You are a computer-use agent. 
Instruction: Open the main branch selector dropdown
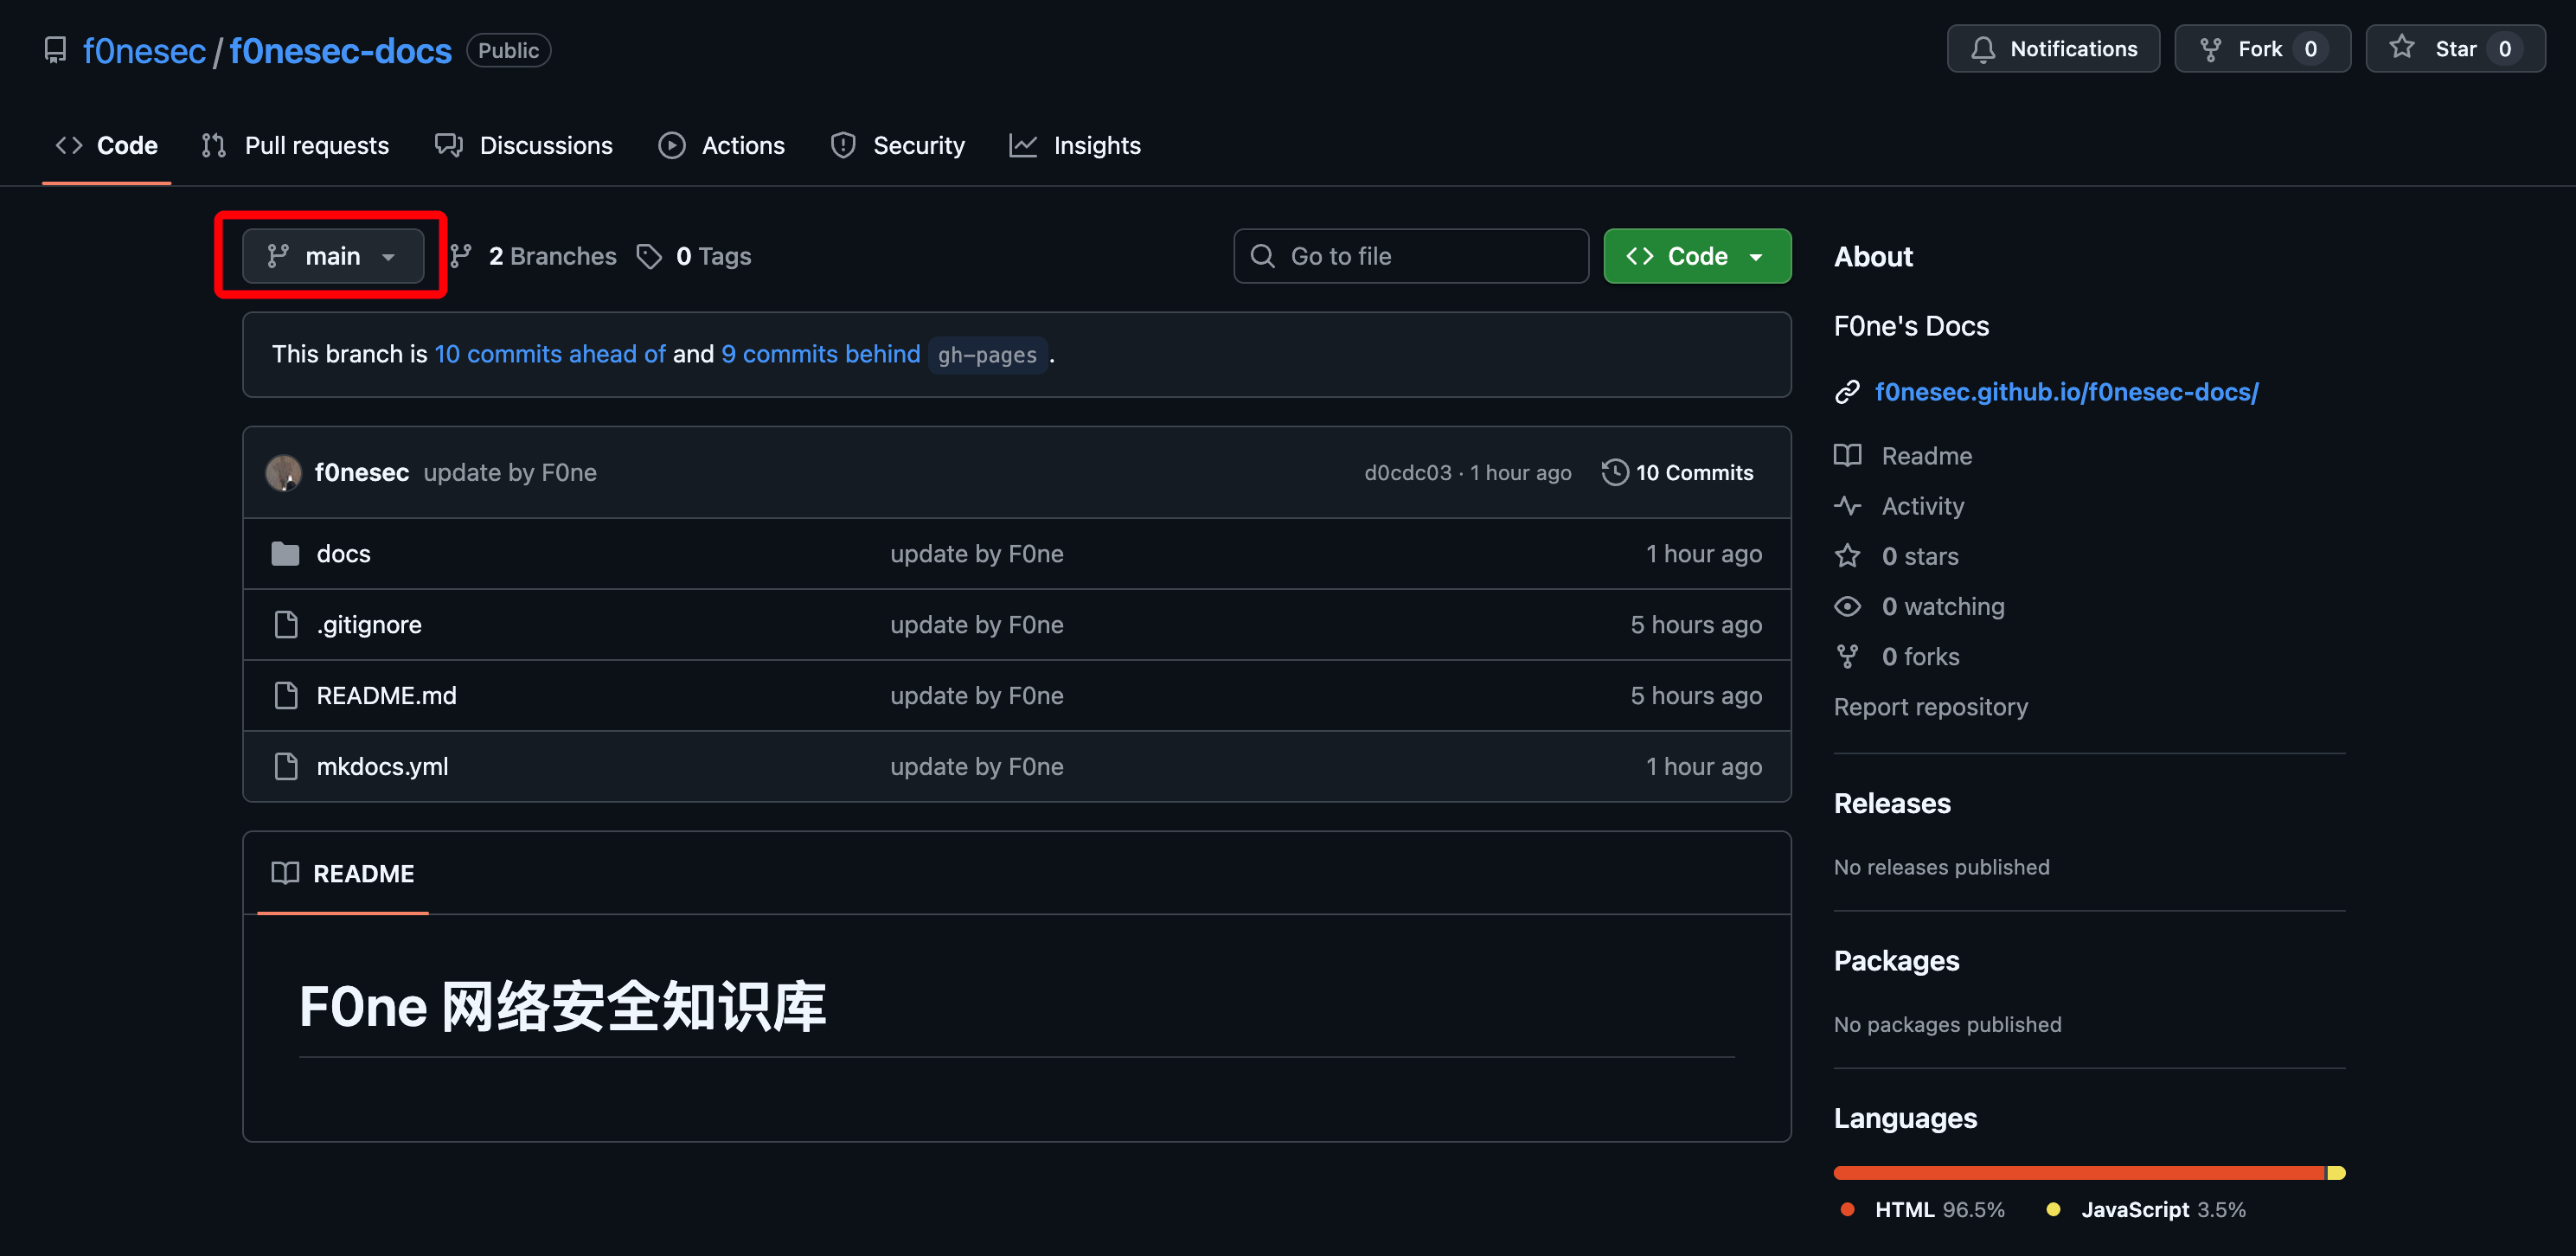[332, 257]
